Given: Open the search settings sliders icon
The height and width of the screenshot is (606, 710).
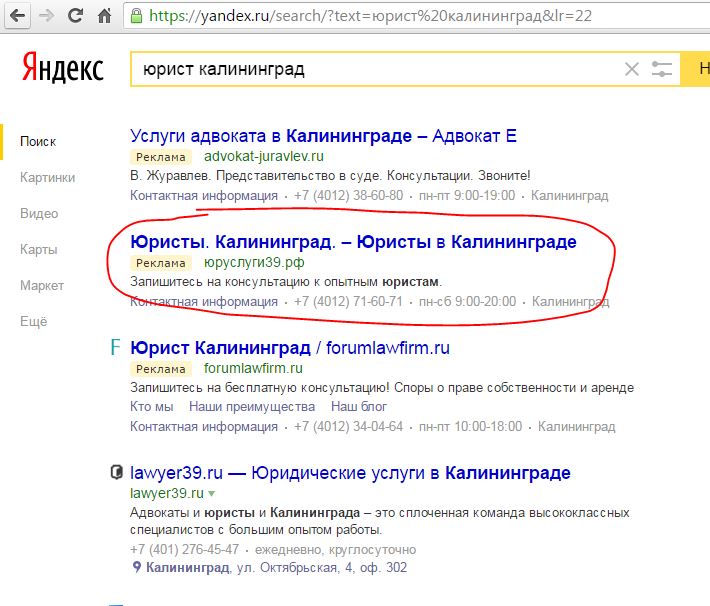Looking at the screenshot, I should tap(662, 69).
